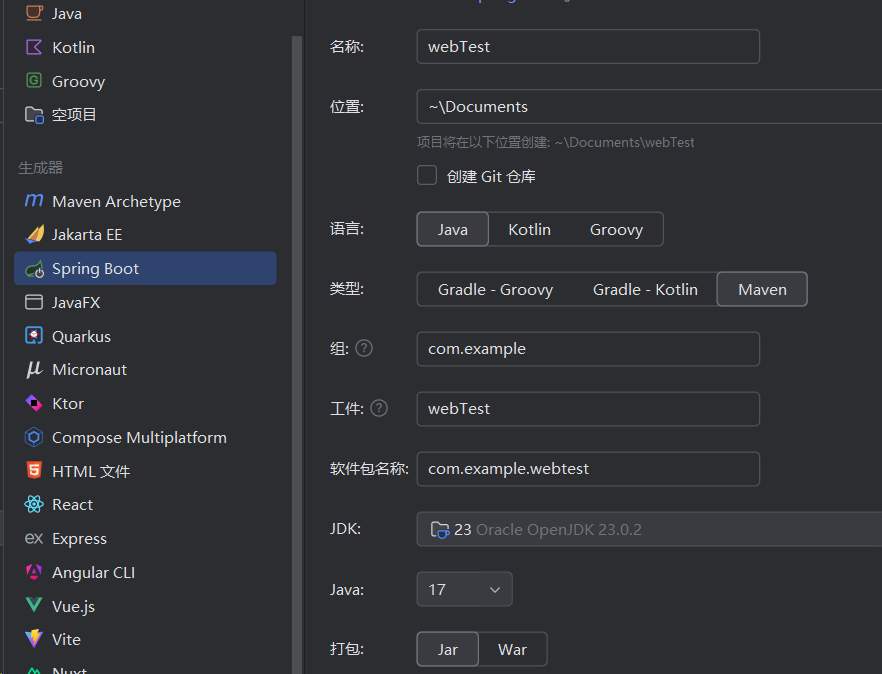Select Java as the language
This screenshot has height=674, width=882.
pyautogui.click(x=453, y=229)
